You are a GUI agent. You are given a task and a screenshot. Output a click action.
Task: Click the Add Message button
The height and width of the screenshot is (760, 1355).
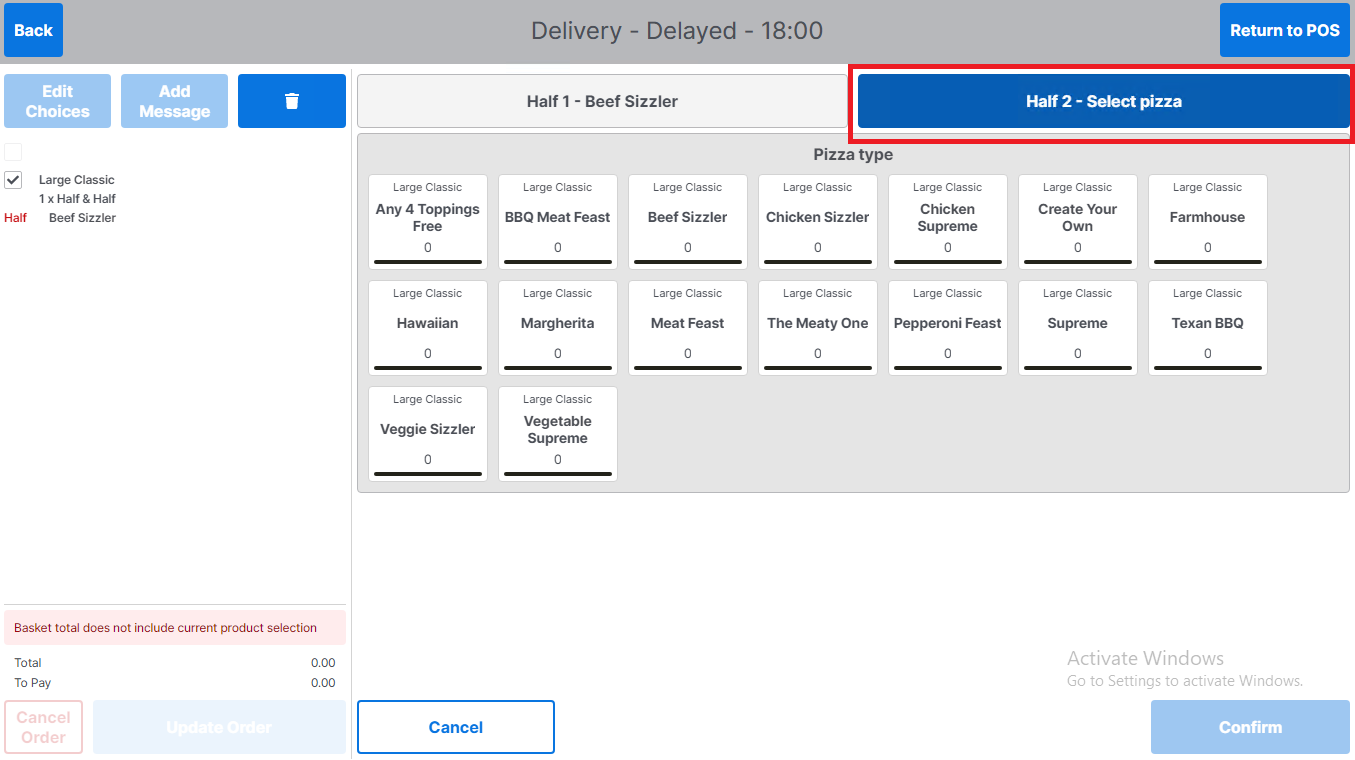(174, 101)
